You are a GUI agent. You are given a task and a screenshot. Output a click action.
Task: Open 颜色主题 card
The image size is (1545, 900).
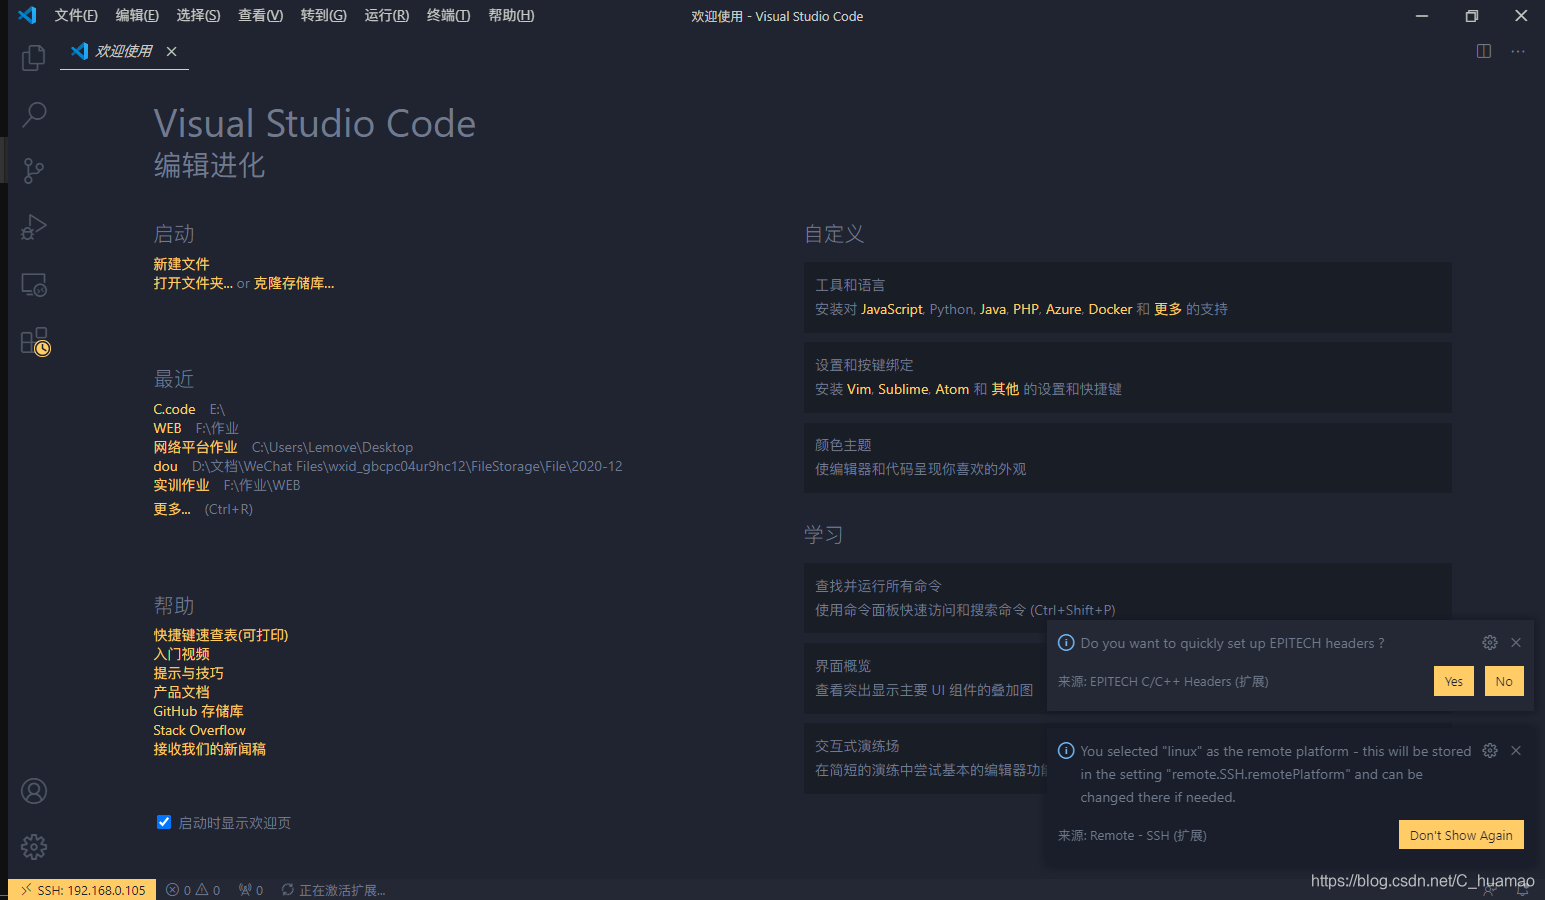tap(1128, 457)
